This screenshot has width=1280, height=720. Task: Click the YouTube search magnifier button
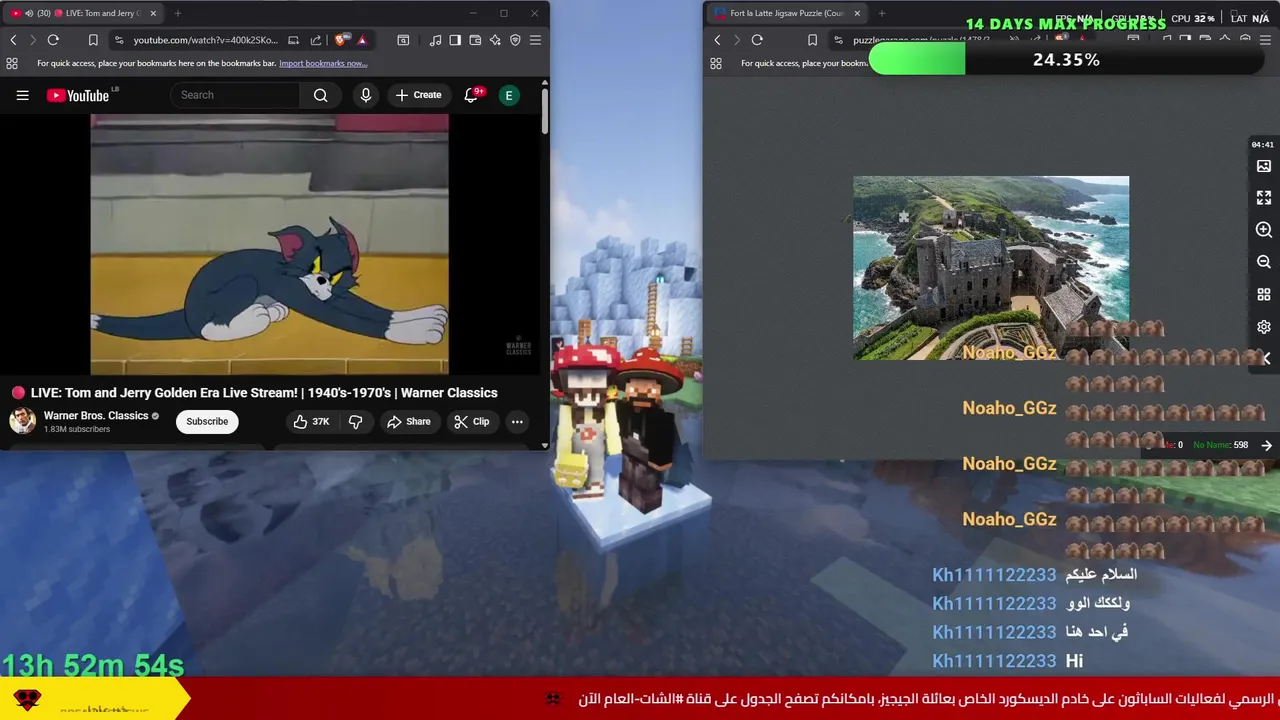pos(320,95)
